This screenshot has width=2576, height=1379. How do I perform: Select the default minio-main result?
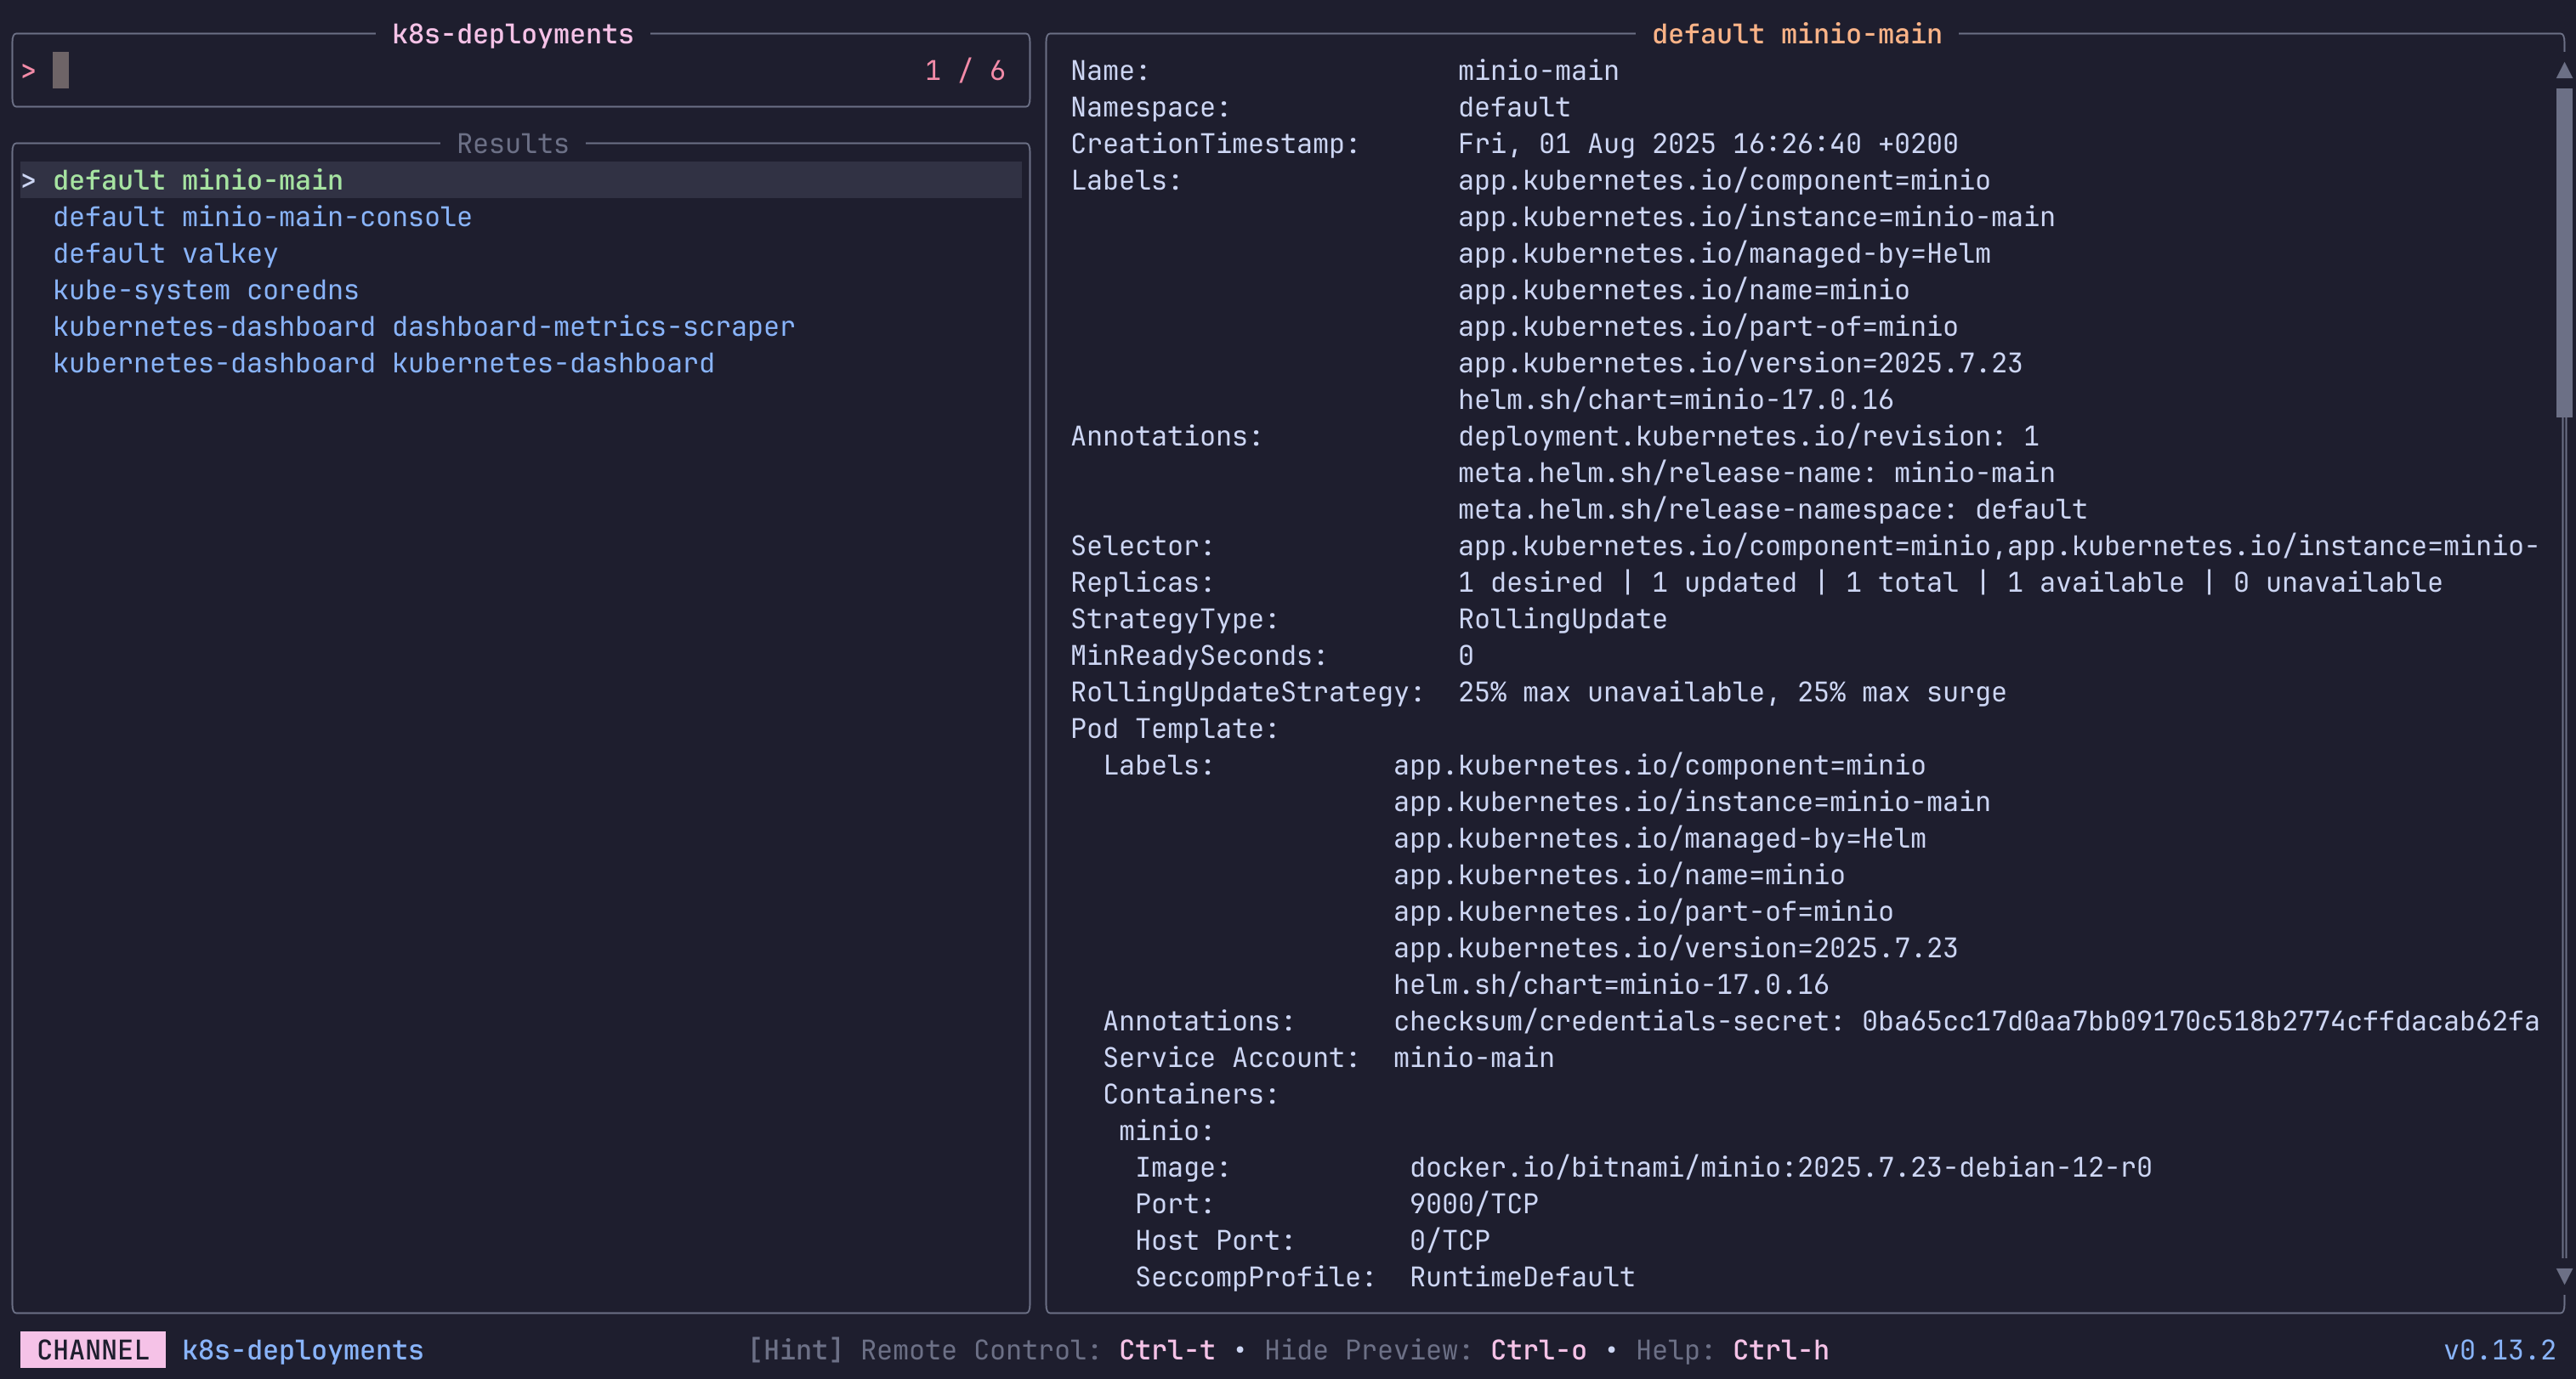521,180
